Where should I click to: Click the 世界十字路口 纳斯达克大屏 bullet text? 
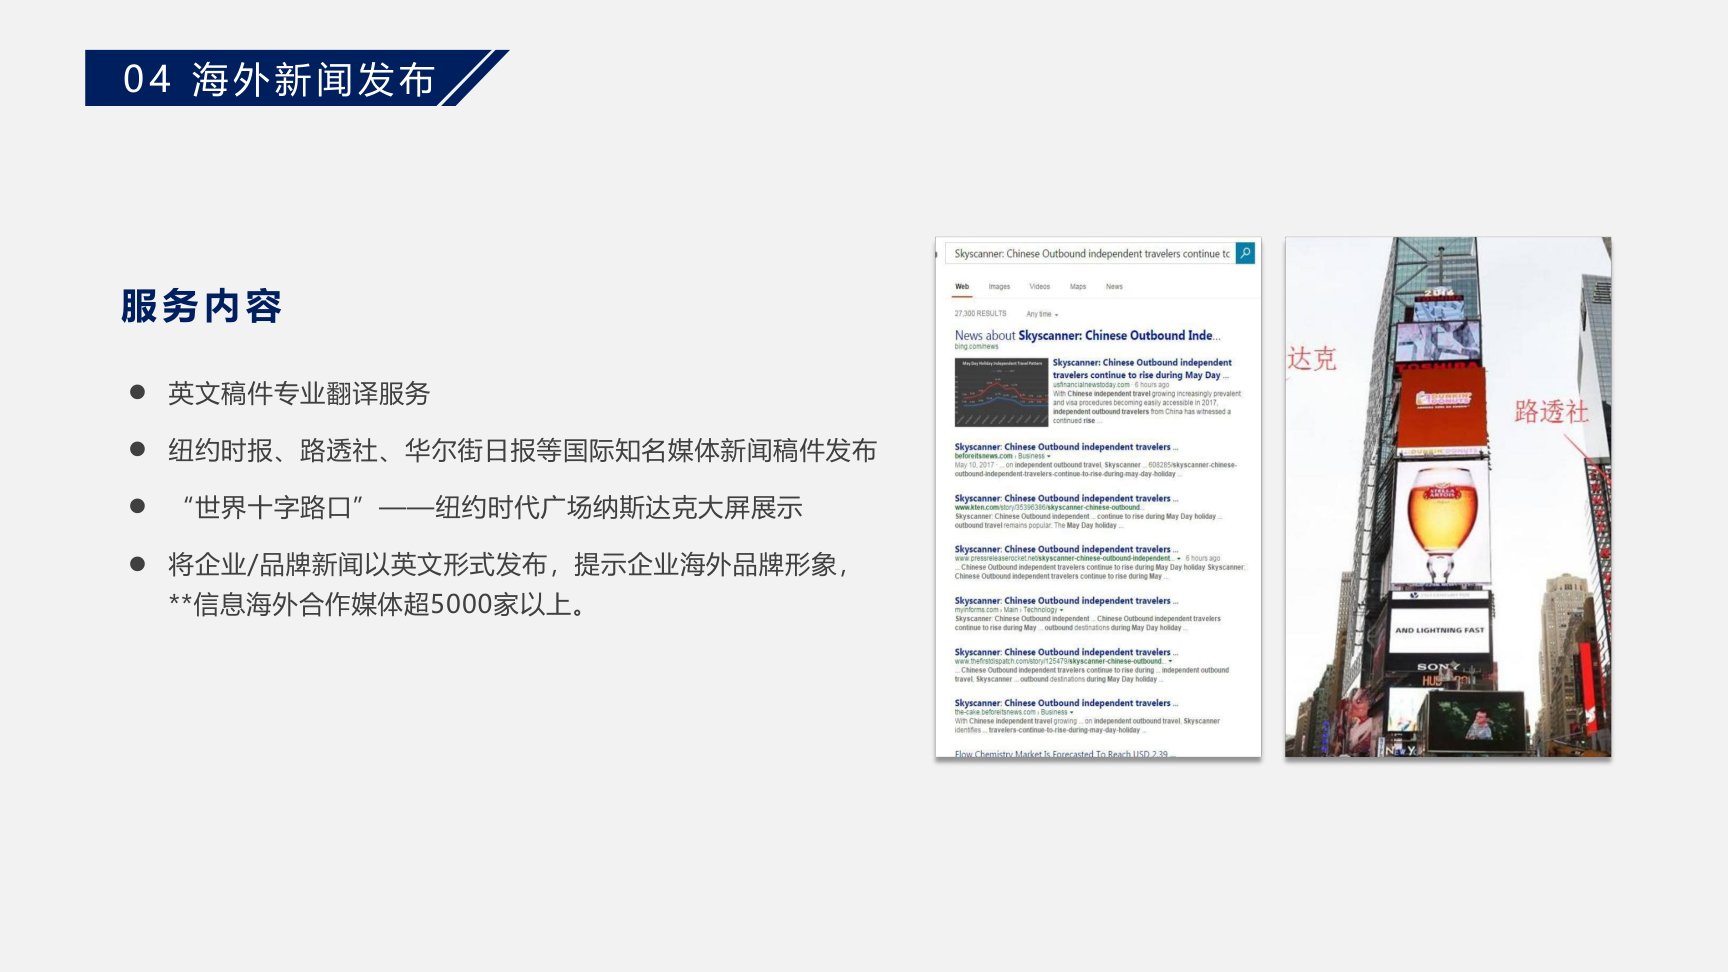pyautogui.click(x=492, y=508)
